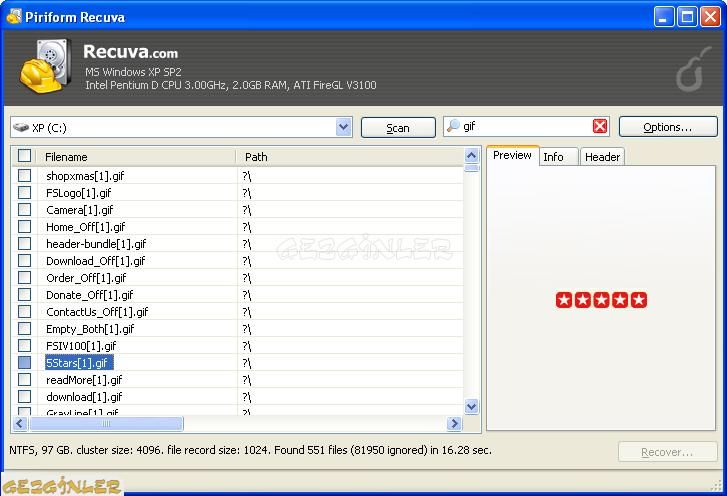Check the box for readMore[1].gif
727x496 pixels.
(24, 380)
